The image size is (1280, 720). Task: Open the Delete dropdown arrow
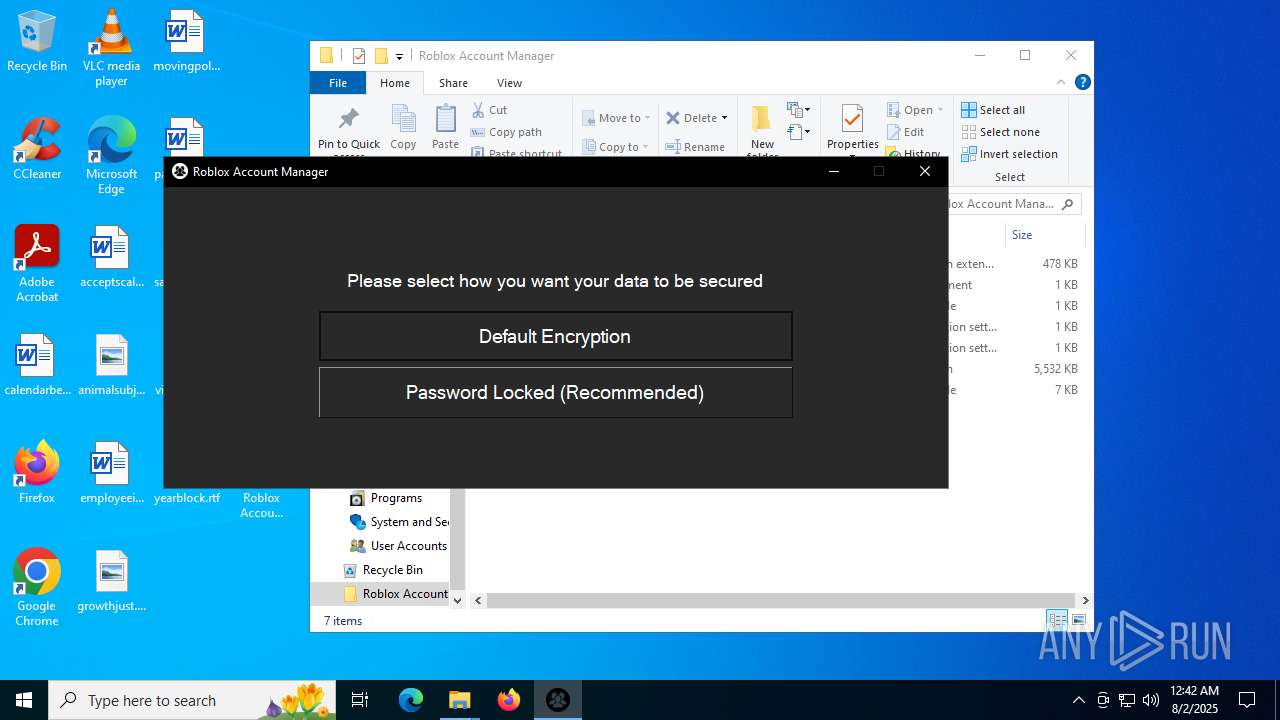[724, 118]
